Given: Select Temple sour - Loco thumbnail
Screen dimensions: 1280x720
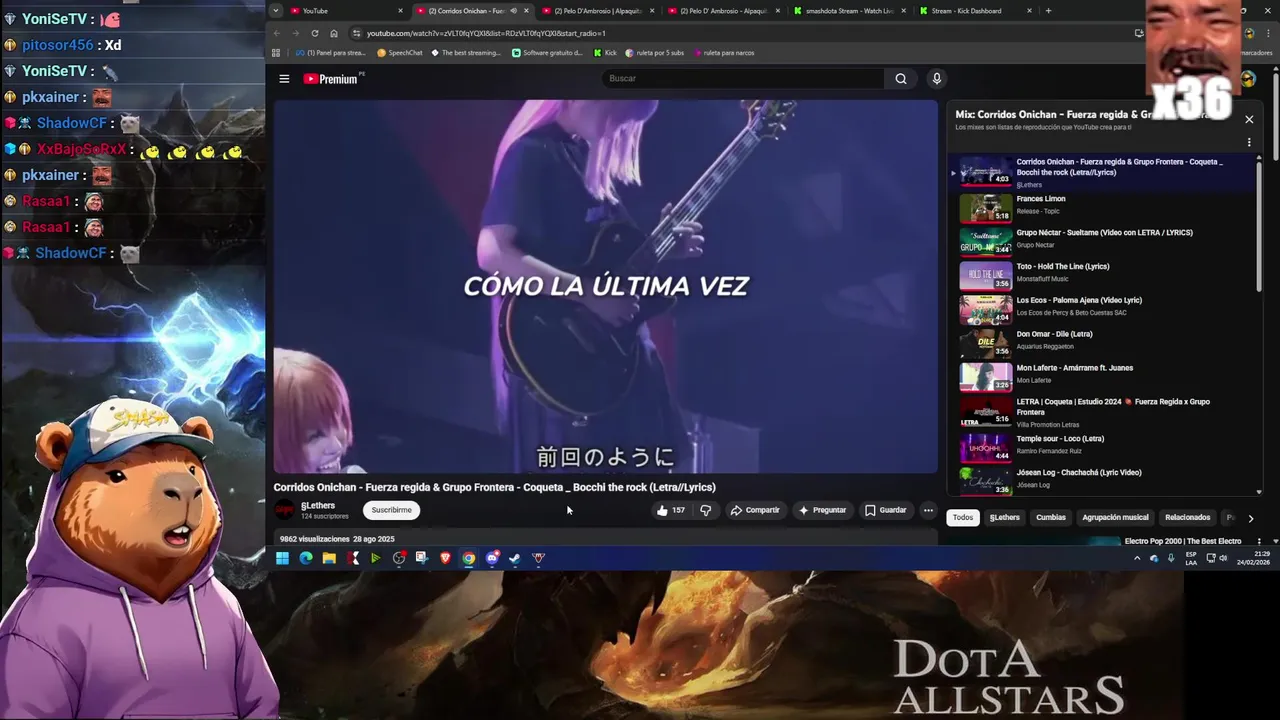Looking at the screenshot, I should point(986,448).
